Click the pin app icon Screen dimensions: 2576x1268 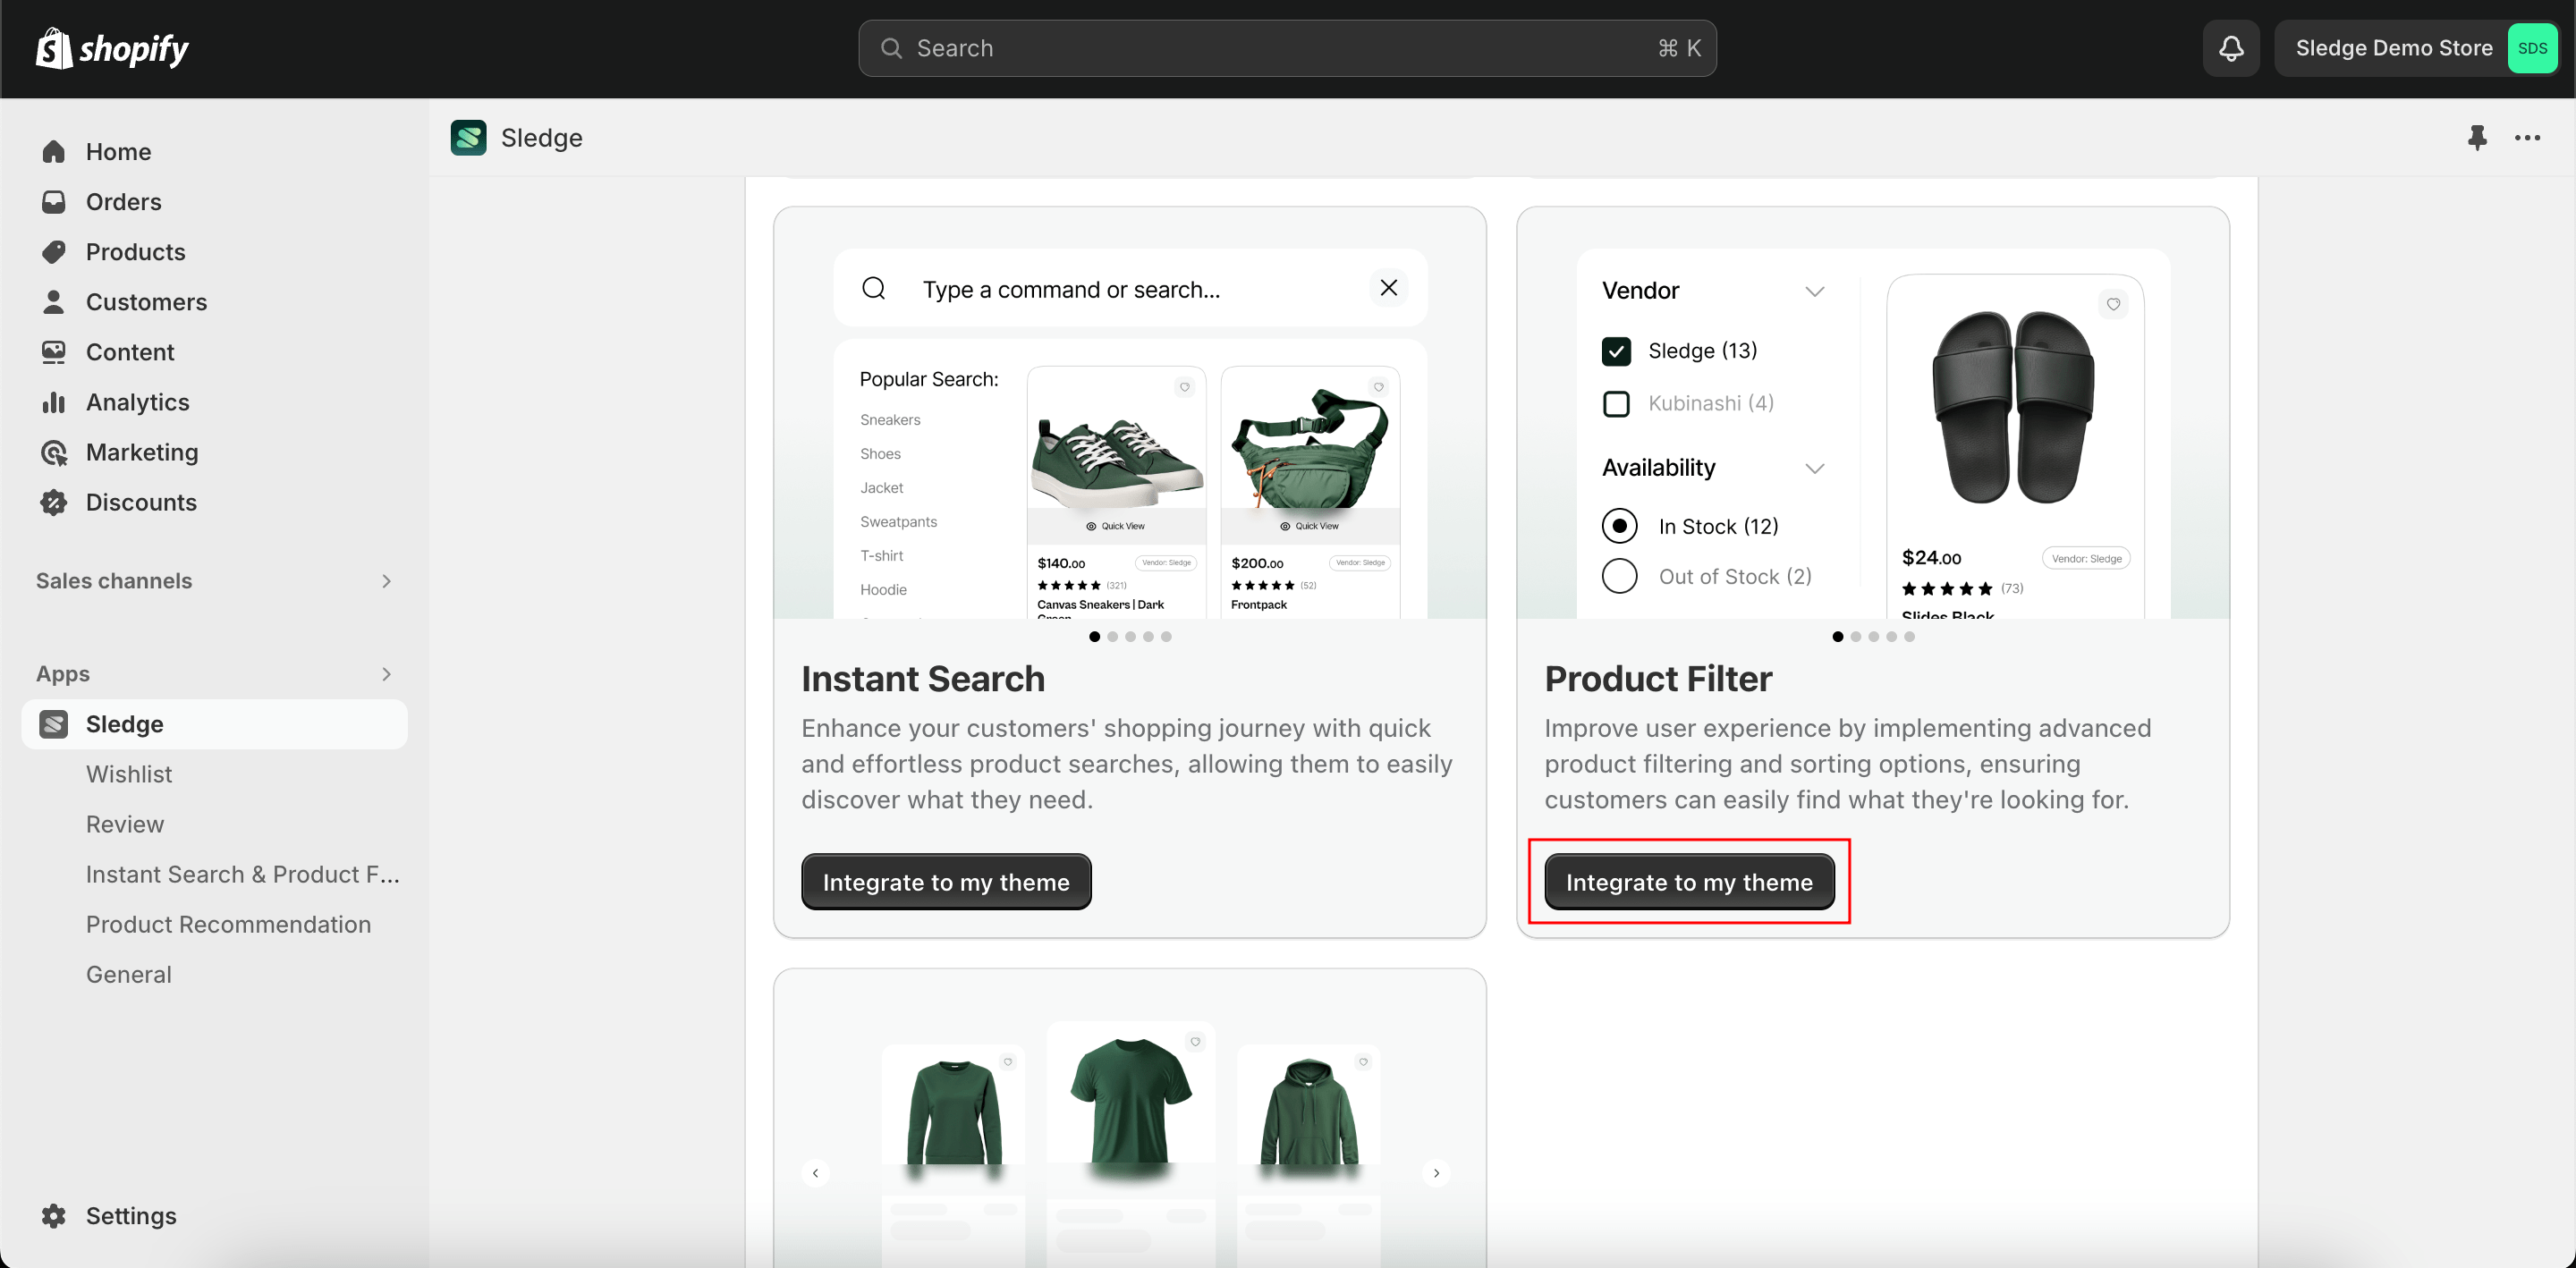tap(2477, 137)
